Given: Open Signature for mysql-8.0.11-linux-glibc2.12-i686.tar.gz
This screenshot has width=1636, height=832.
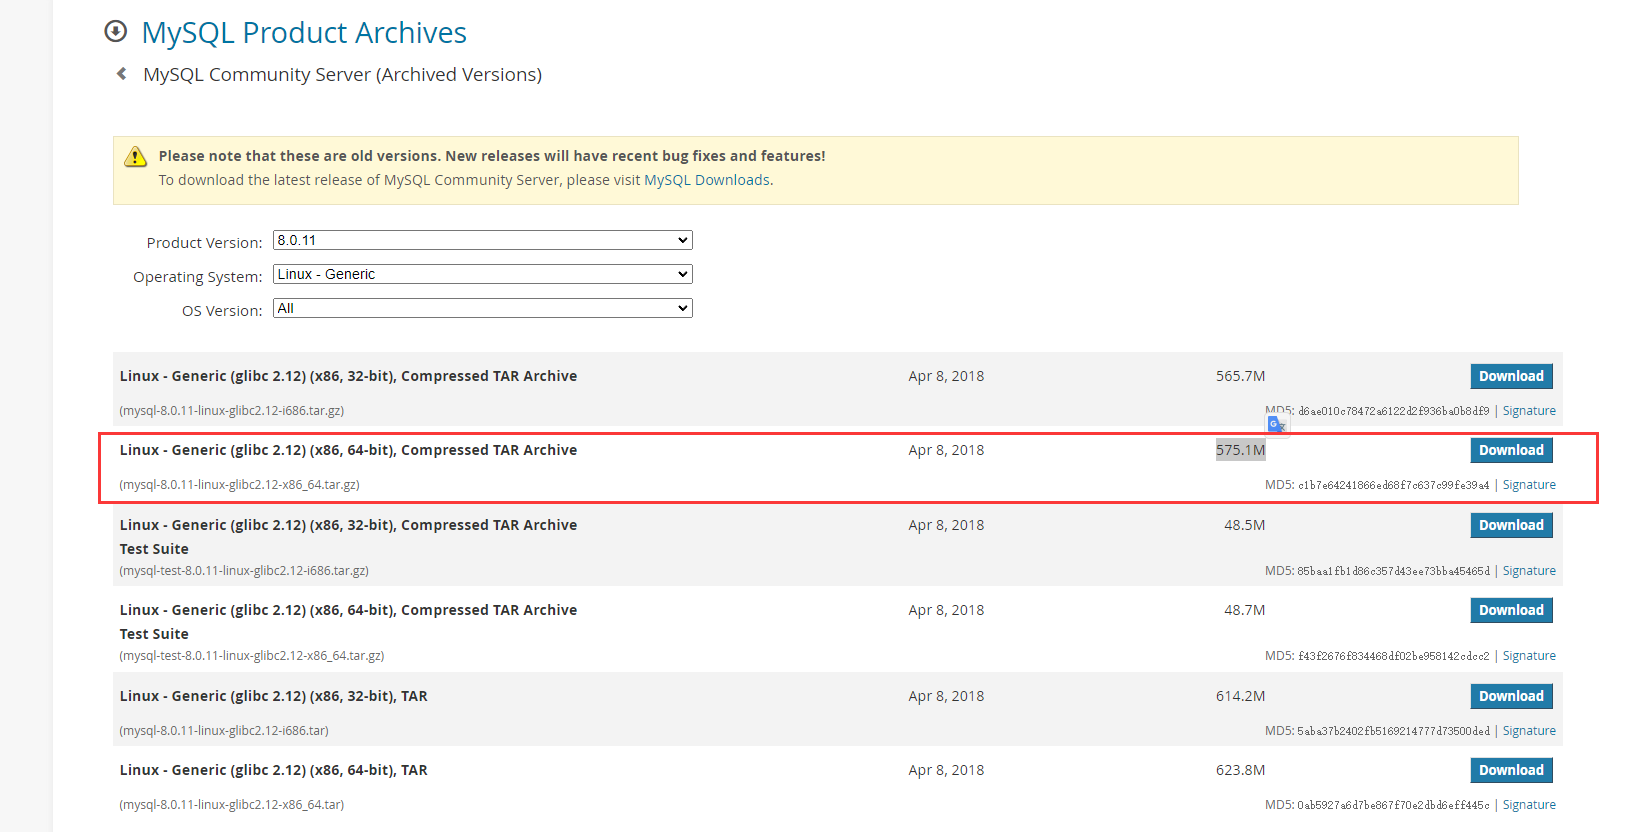Looking at the screenshot, I should (1529, 411).
